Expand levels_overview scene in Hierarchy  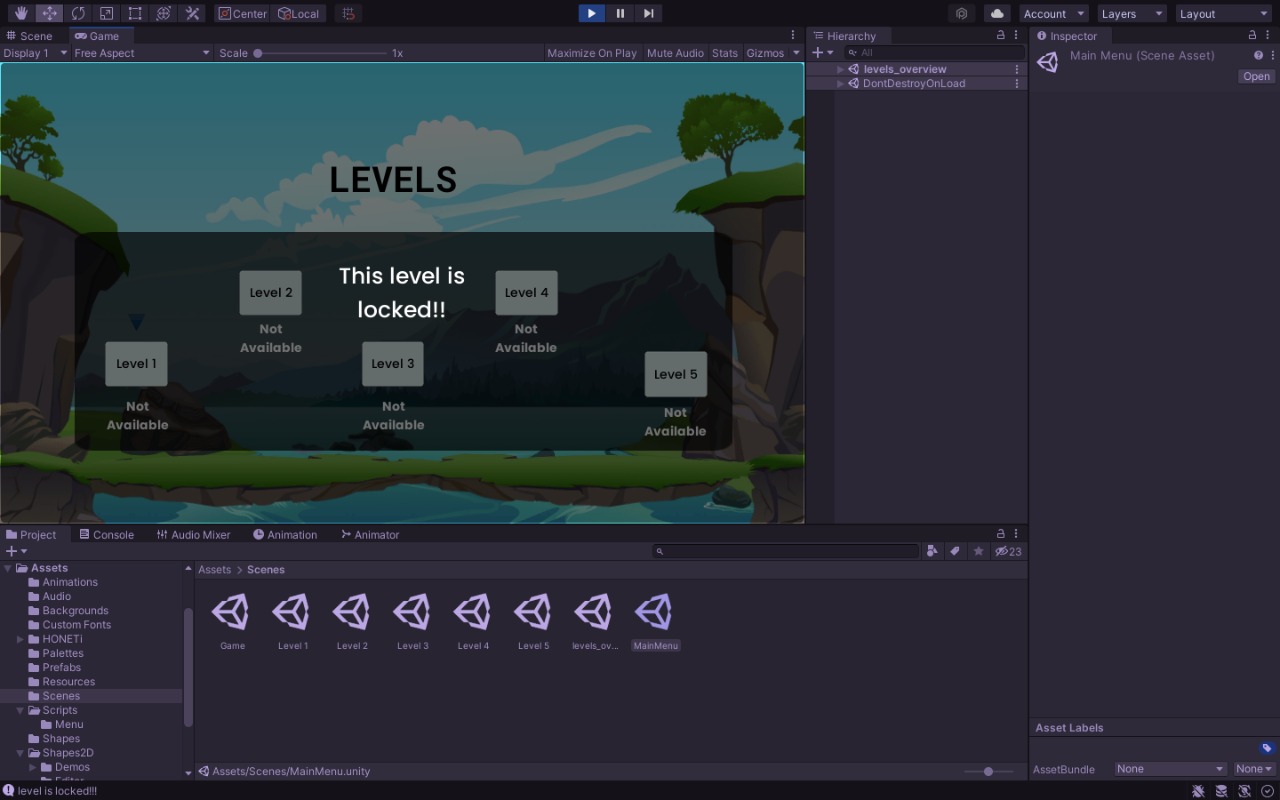tap(841, 69)
